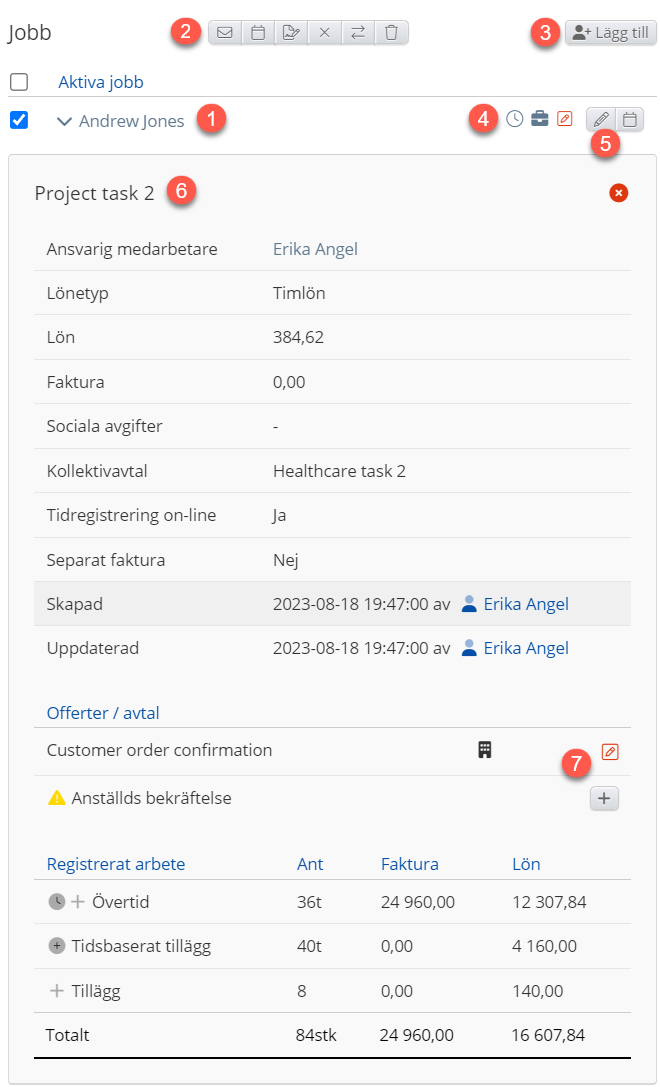Expand the Övertid row plus sign
660x1087 pixels.
click(x=78, y=902)
